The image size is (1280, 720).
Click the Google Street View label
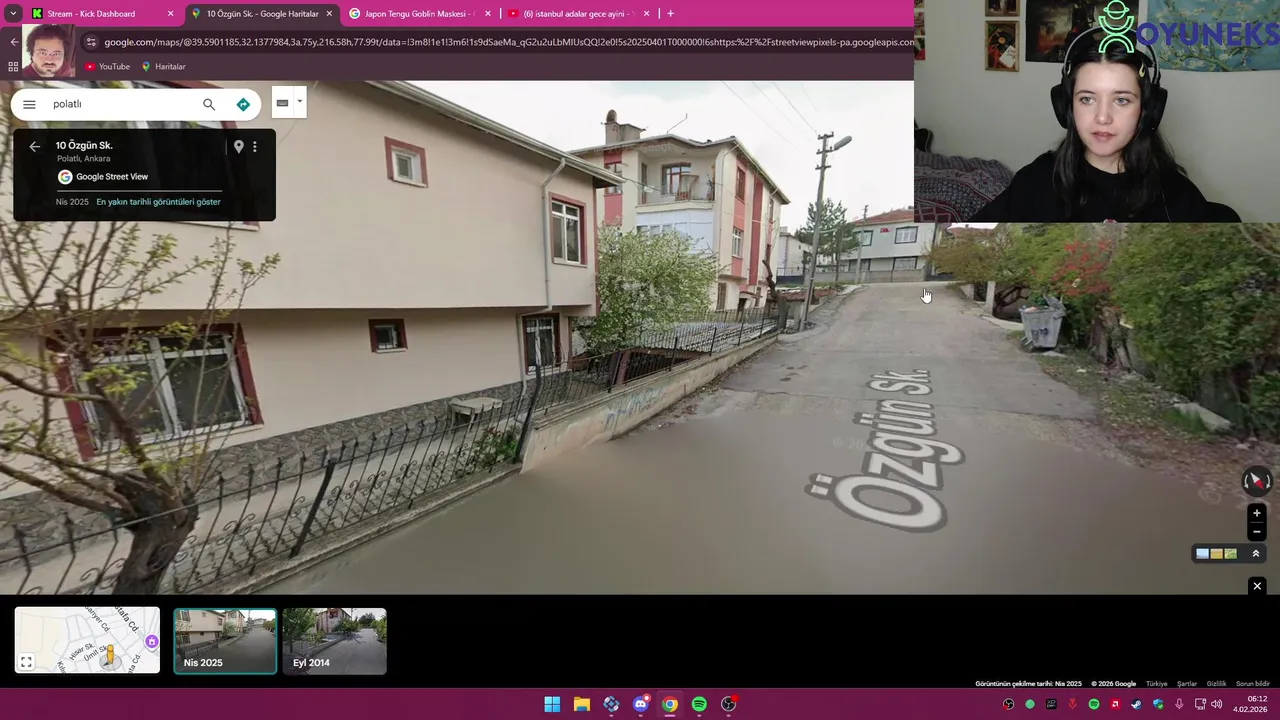tap(112, 177)
